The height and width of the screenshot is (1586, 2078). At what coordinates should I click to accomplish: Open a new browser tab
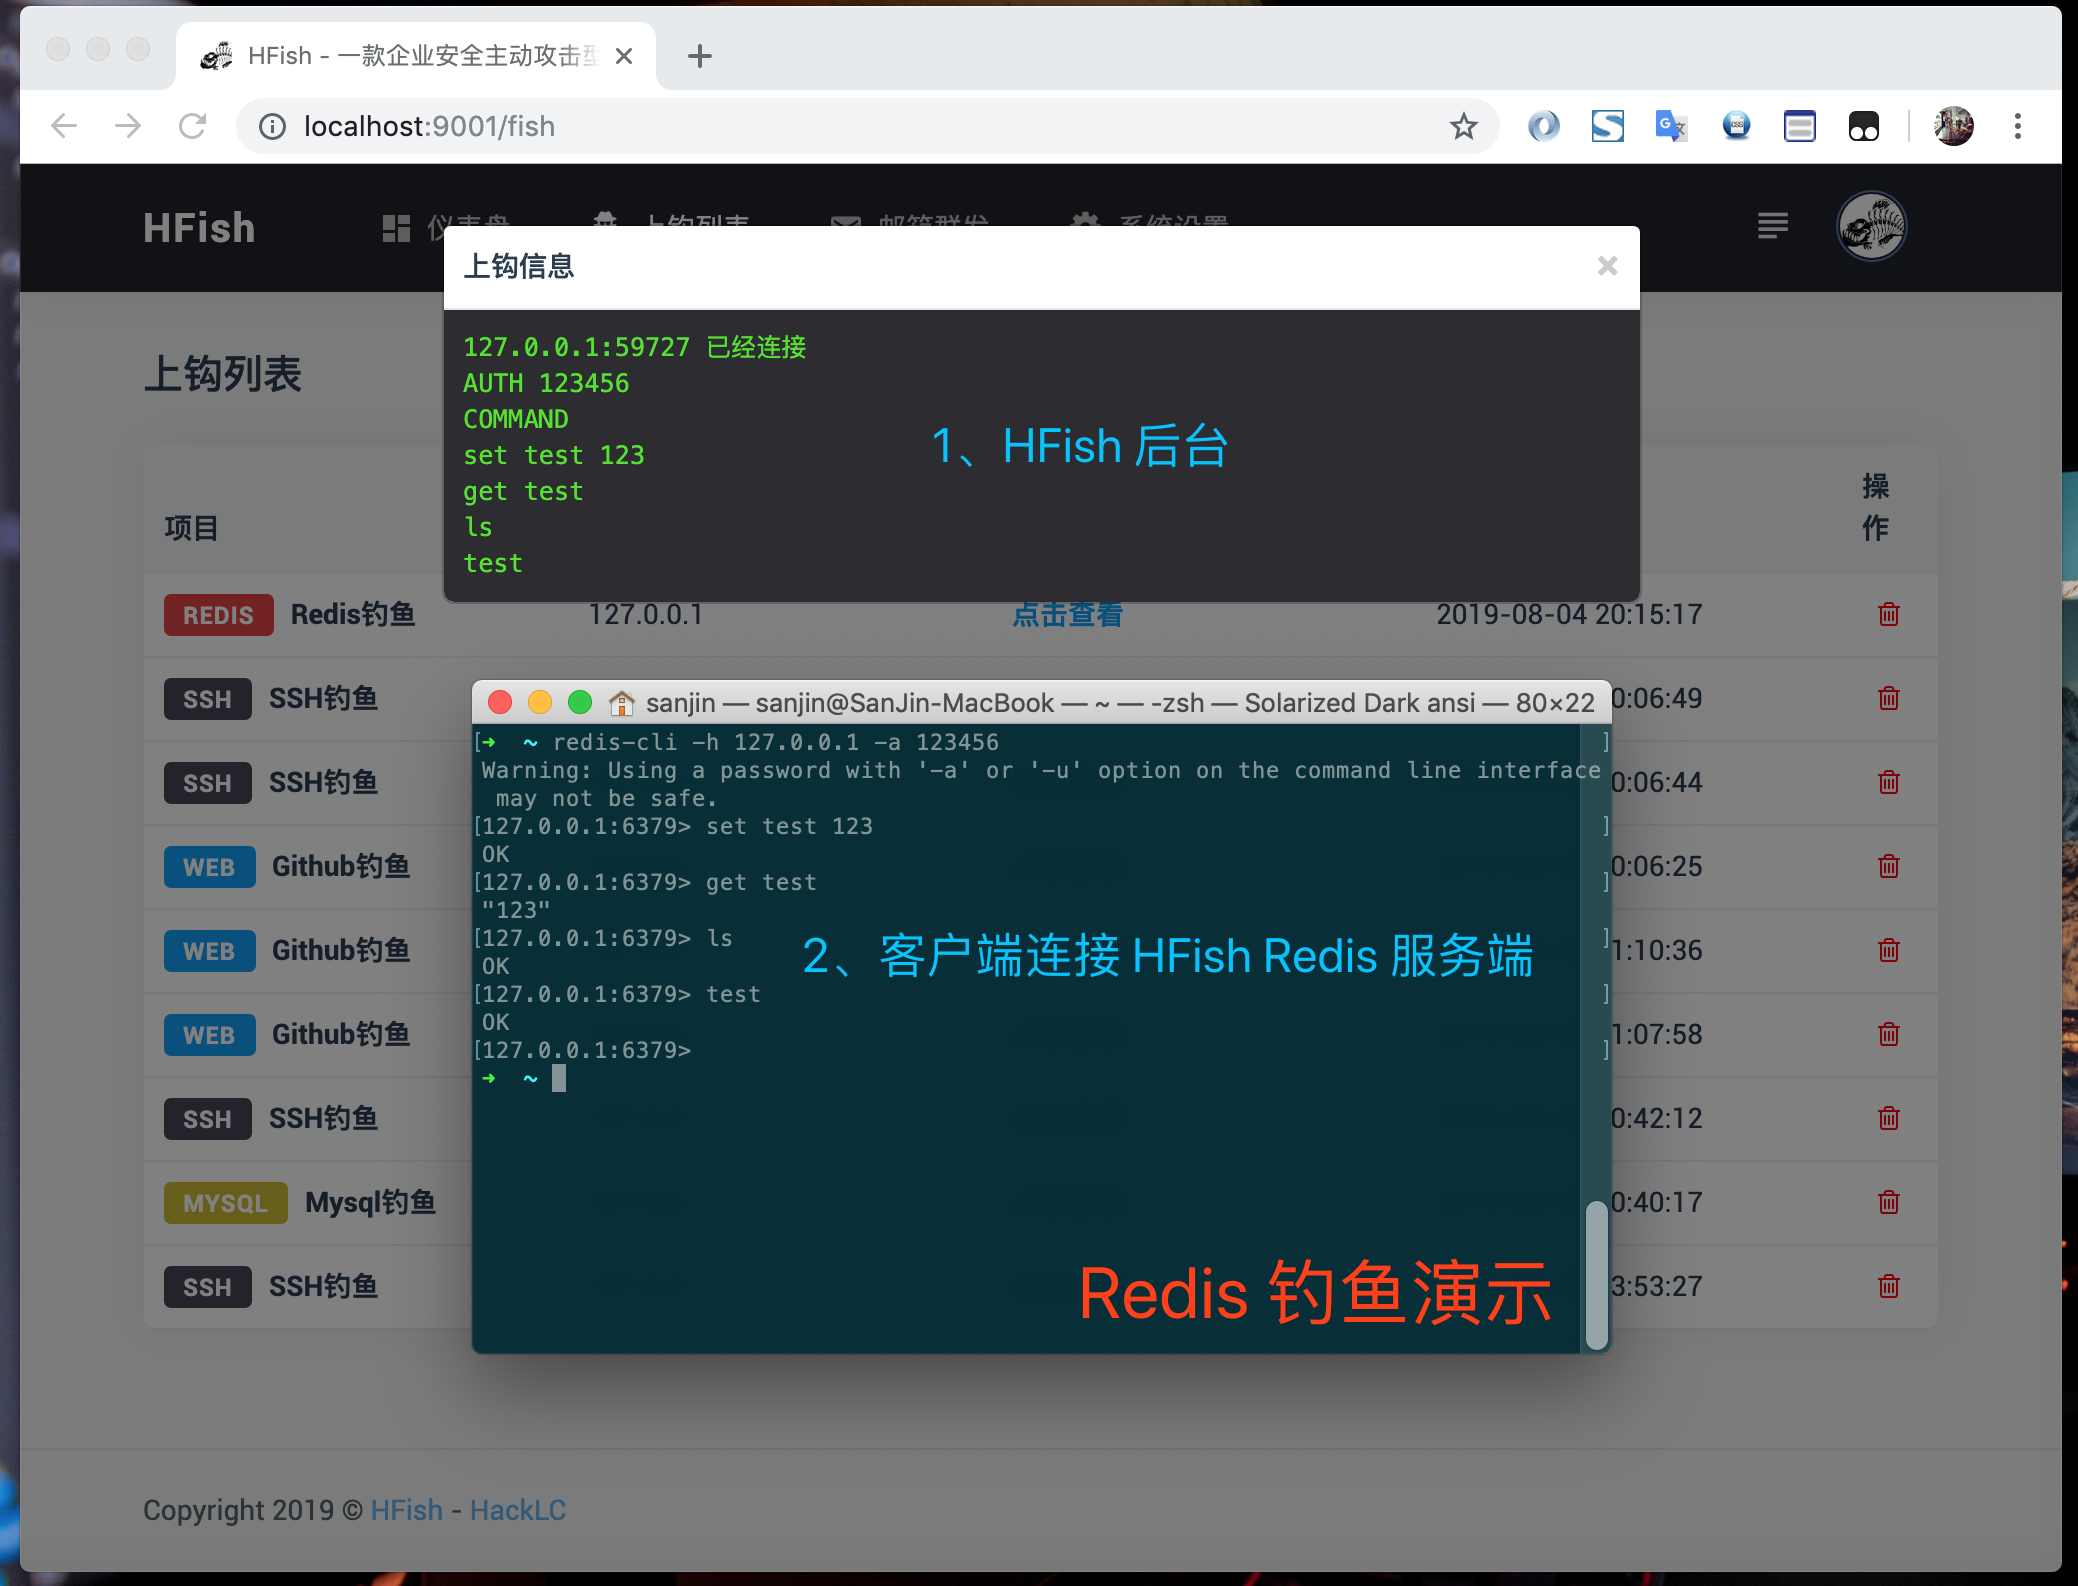(700, 56)
